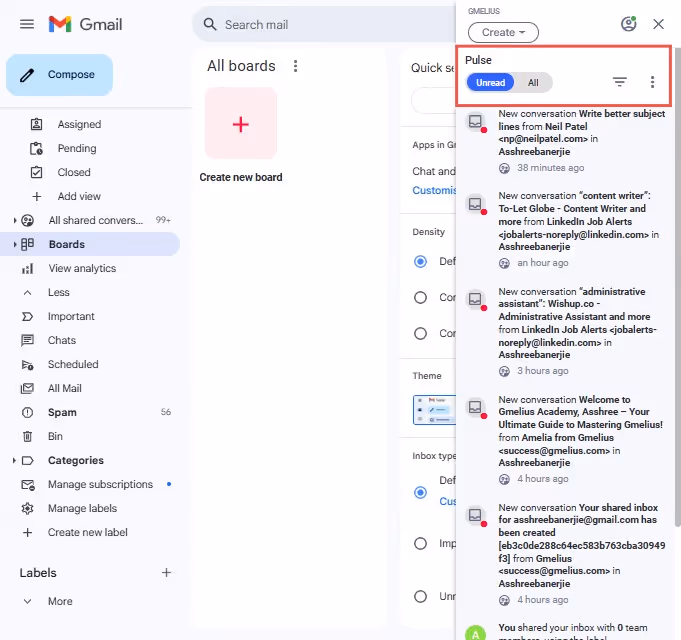Click Add view

click(79, 196)
